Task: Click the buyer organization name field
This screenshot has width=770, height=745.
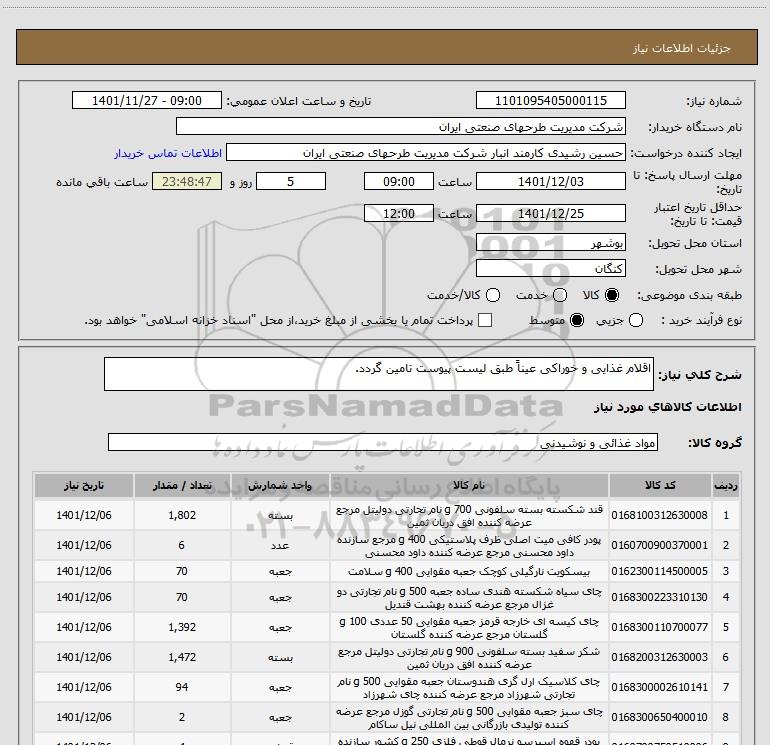Action: click(401, 127)
